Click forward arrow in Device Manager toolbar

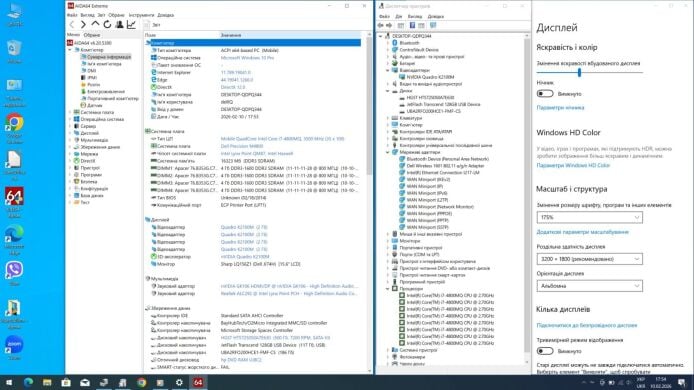(389, 26)
